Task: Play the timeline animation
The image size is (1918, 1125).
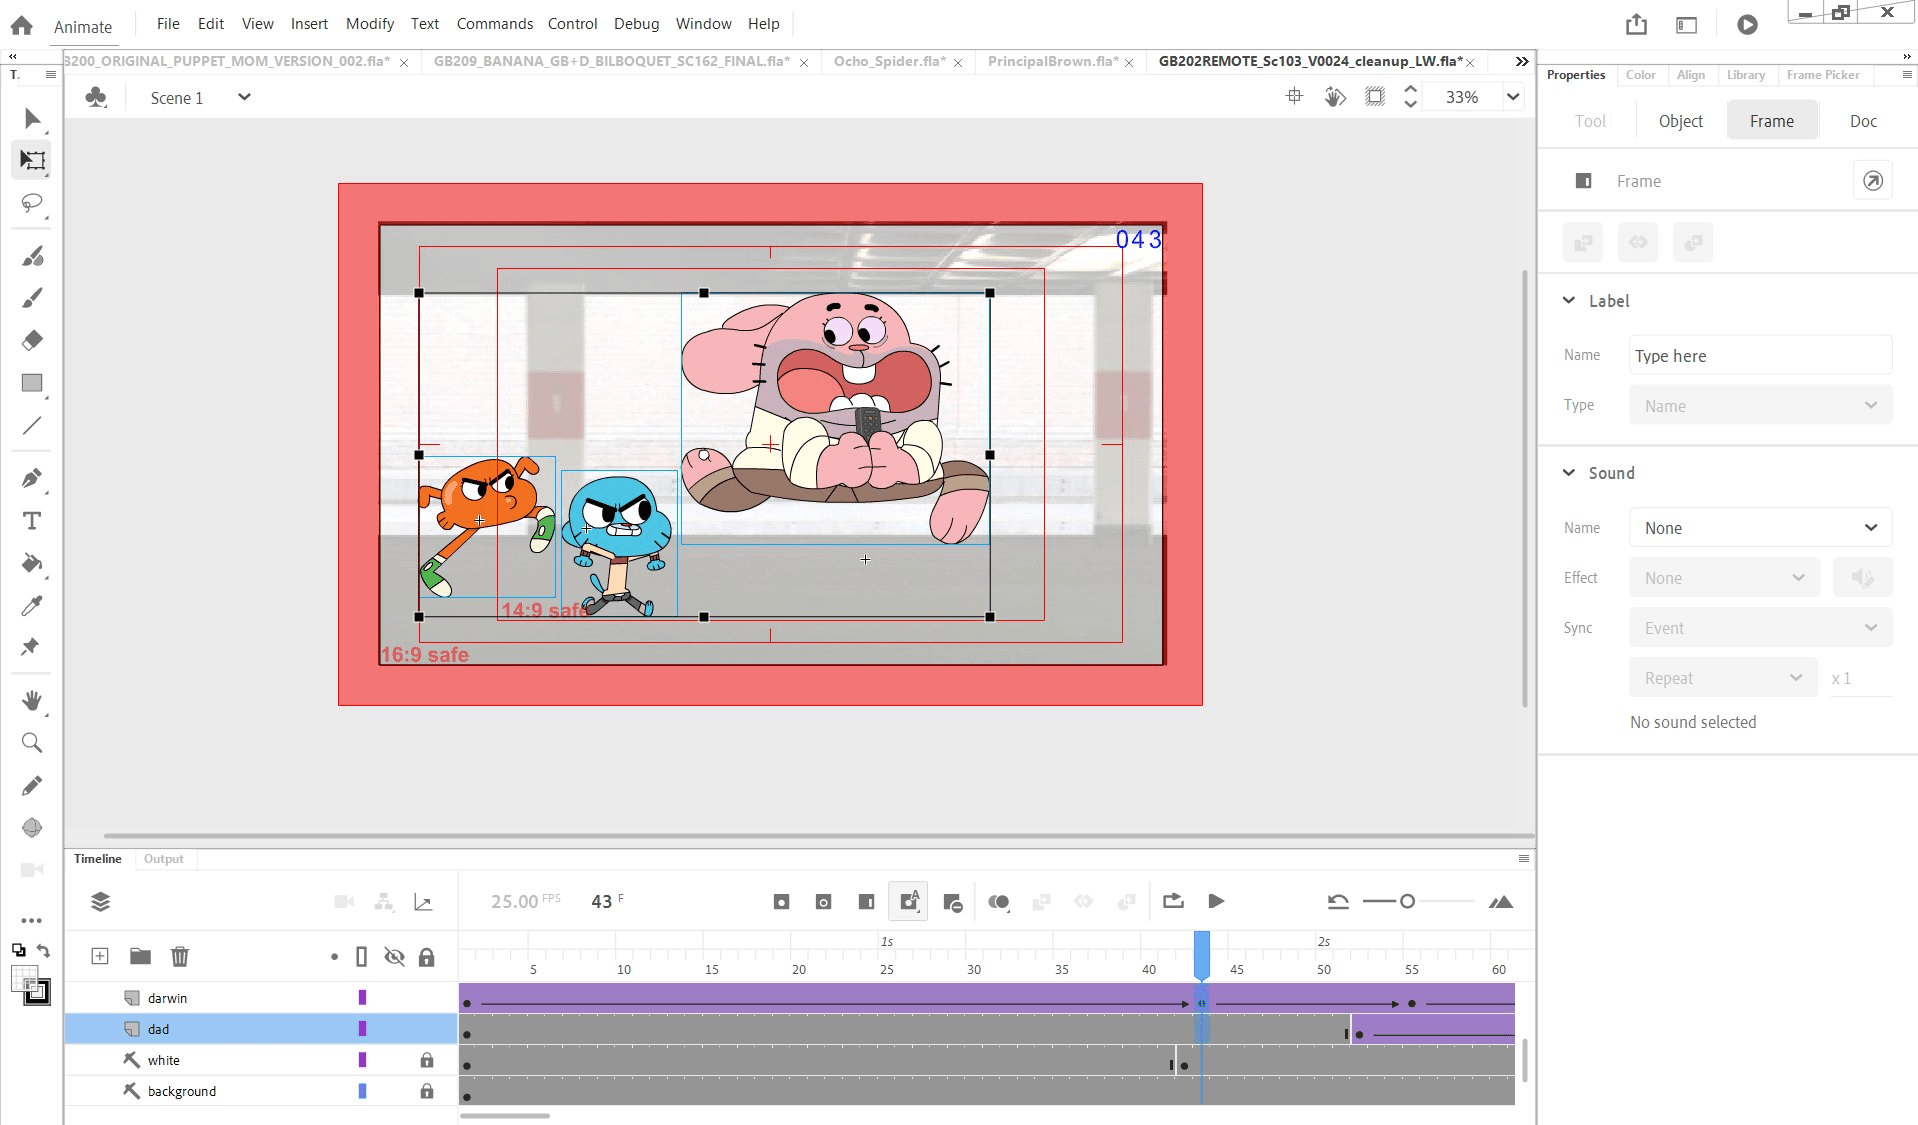Action: [1216, 901]
